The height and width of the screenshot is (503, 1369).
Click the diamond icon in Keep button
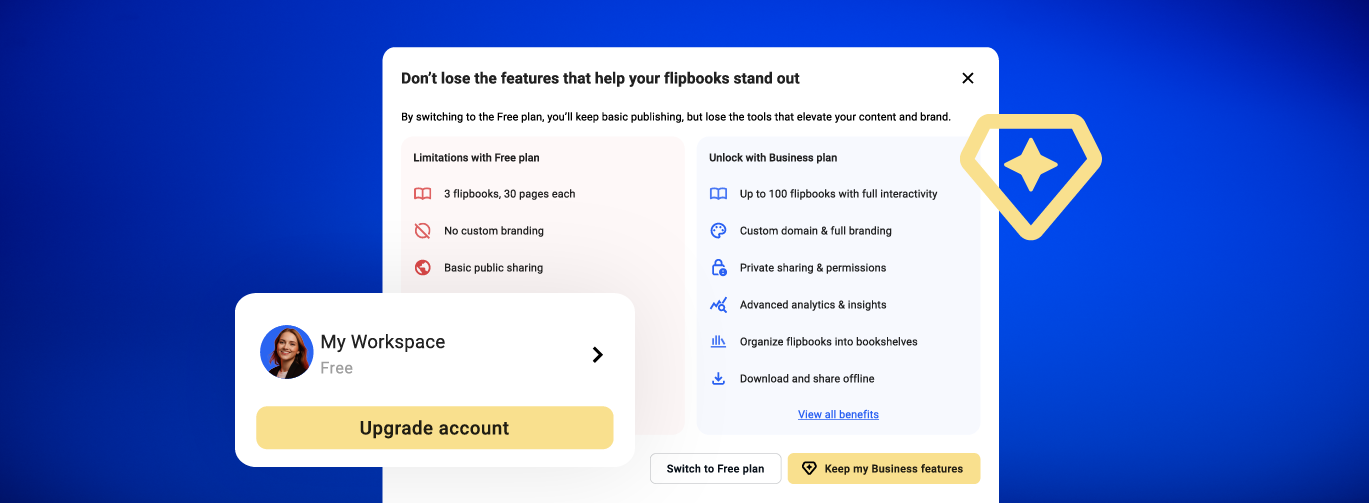(810, 469)
